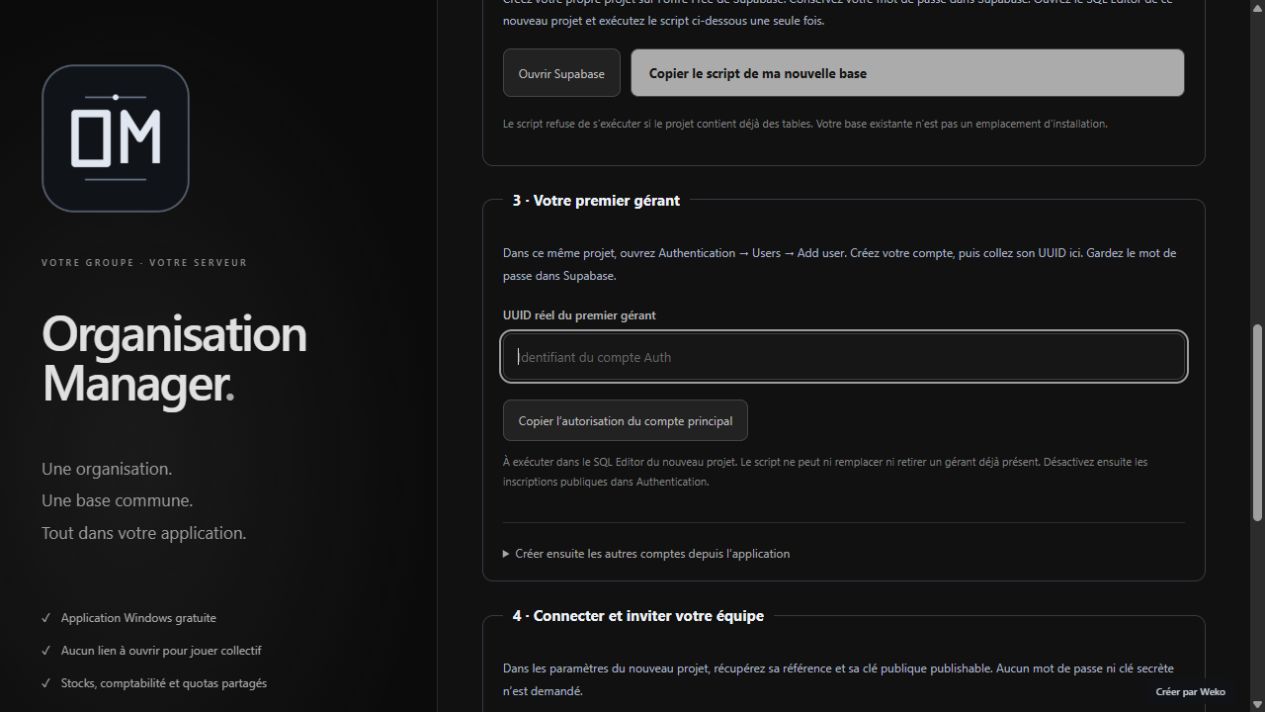Click the note 'À exécuter dans le SQL Editor'
1265x712 pixels.
tap(825, 472)
